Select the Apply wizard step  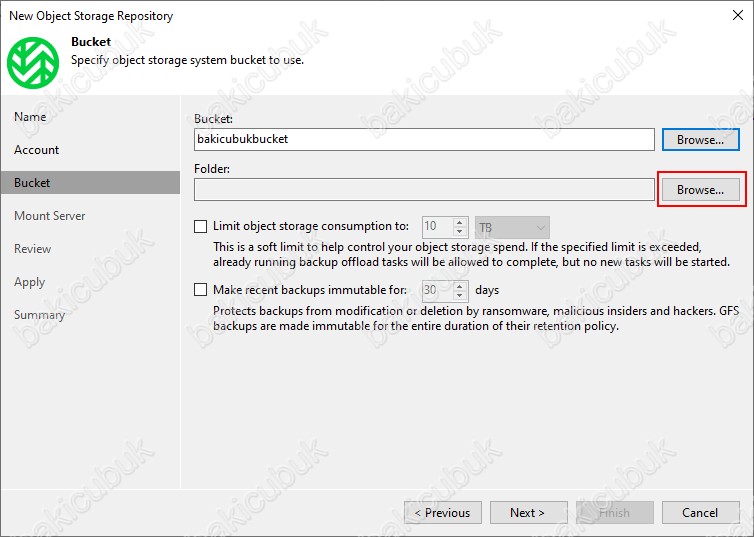[x=29, y=282]
